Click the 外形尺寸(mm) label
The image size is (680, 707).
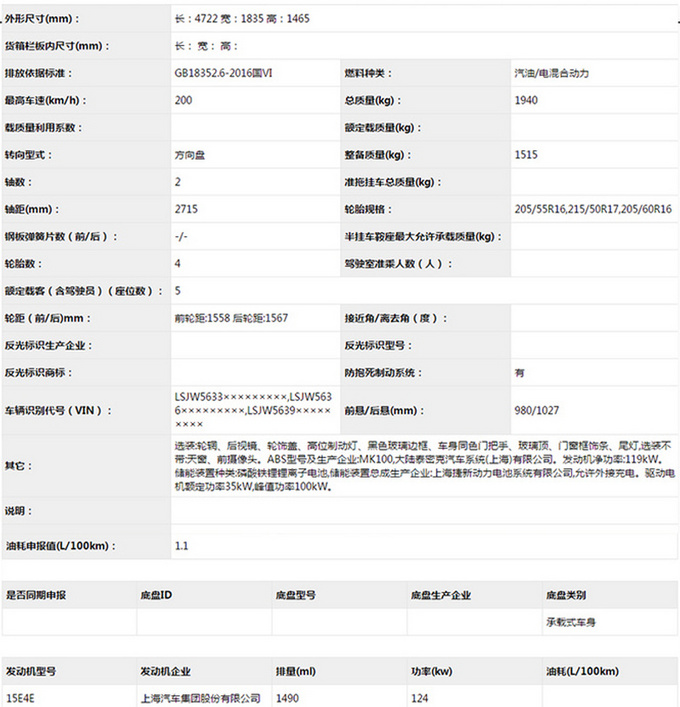tap(42, 19)
